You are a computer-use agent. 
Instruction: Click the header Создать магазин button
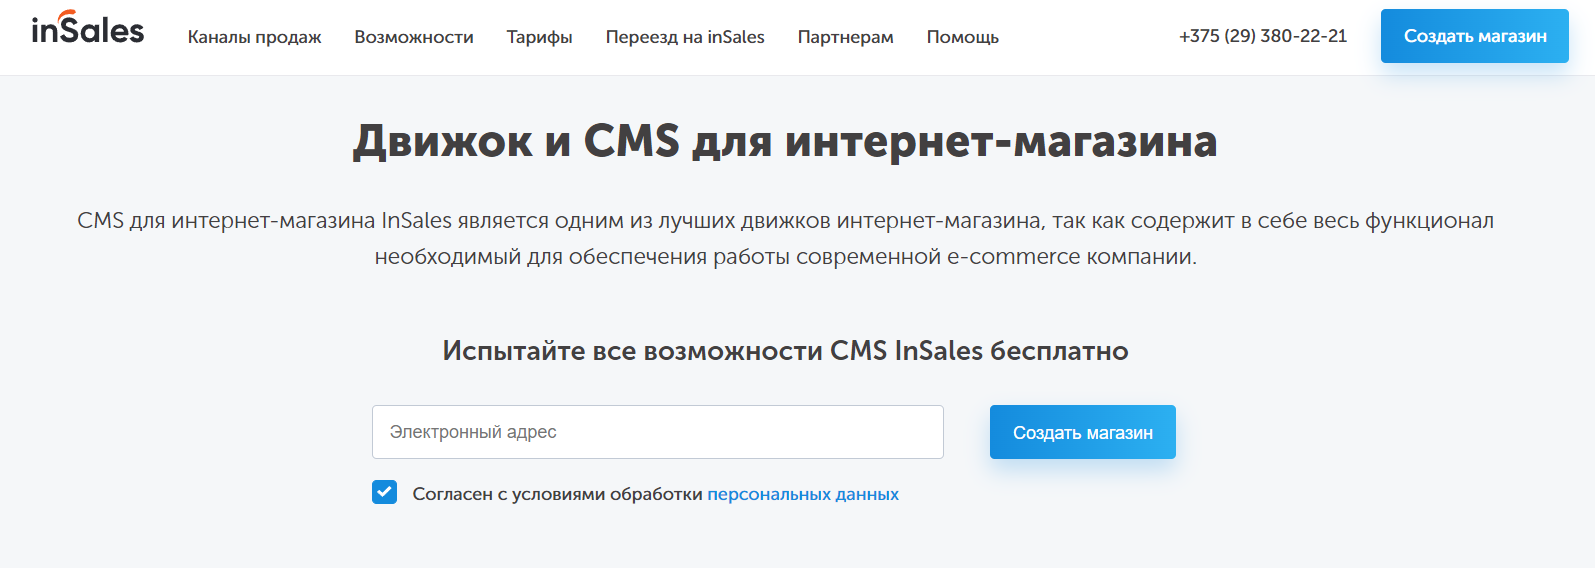click(x=1475, y=36)
